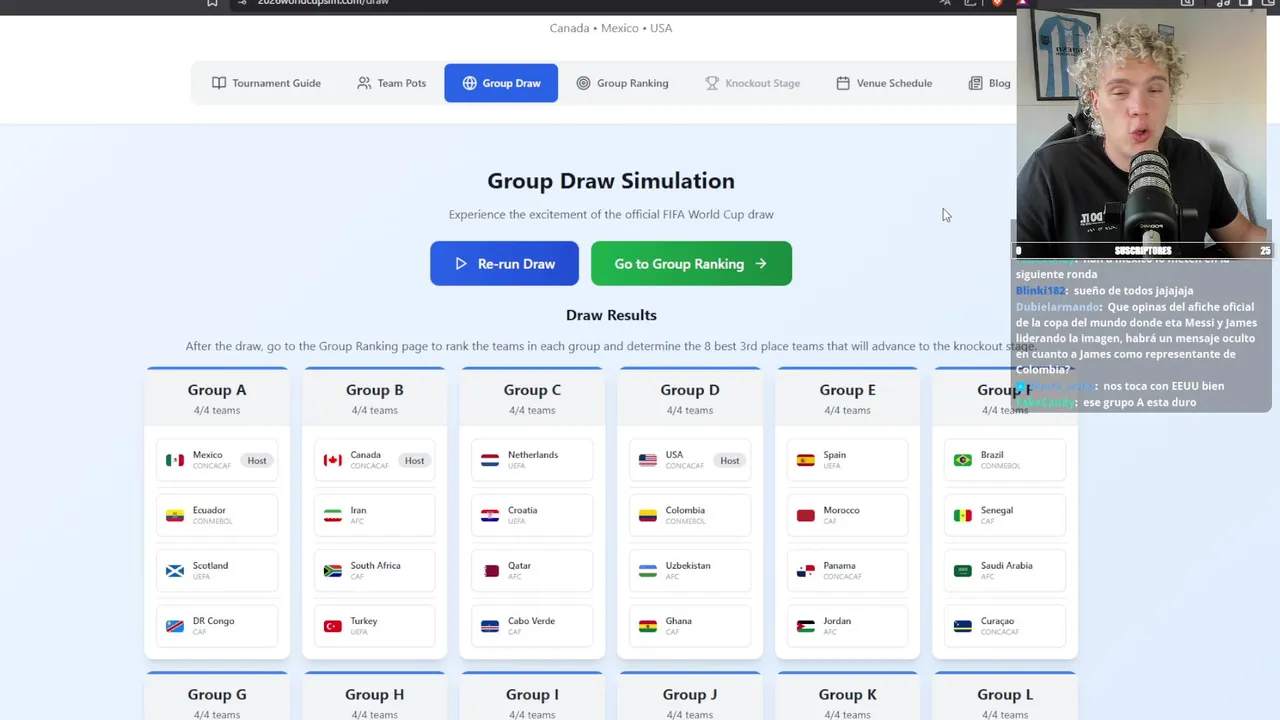The image size is (1280, 720).
Task: Click the target icon beside Group Ranking
Action: (x=583, y=83)
